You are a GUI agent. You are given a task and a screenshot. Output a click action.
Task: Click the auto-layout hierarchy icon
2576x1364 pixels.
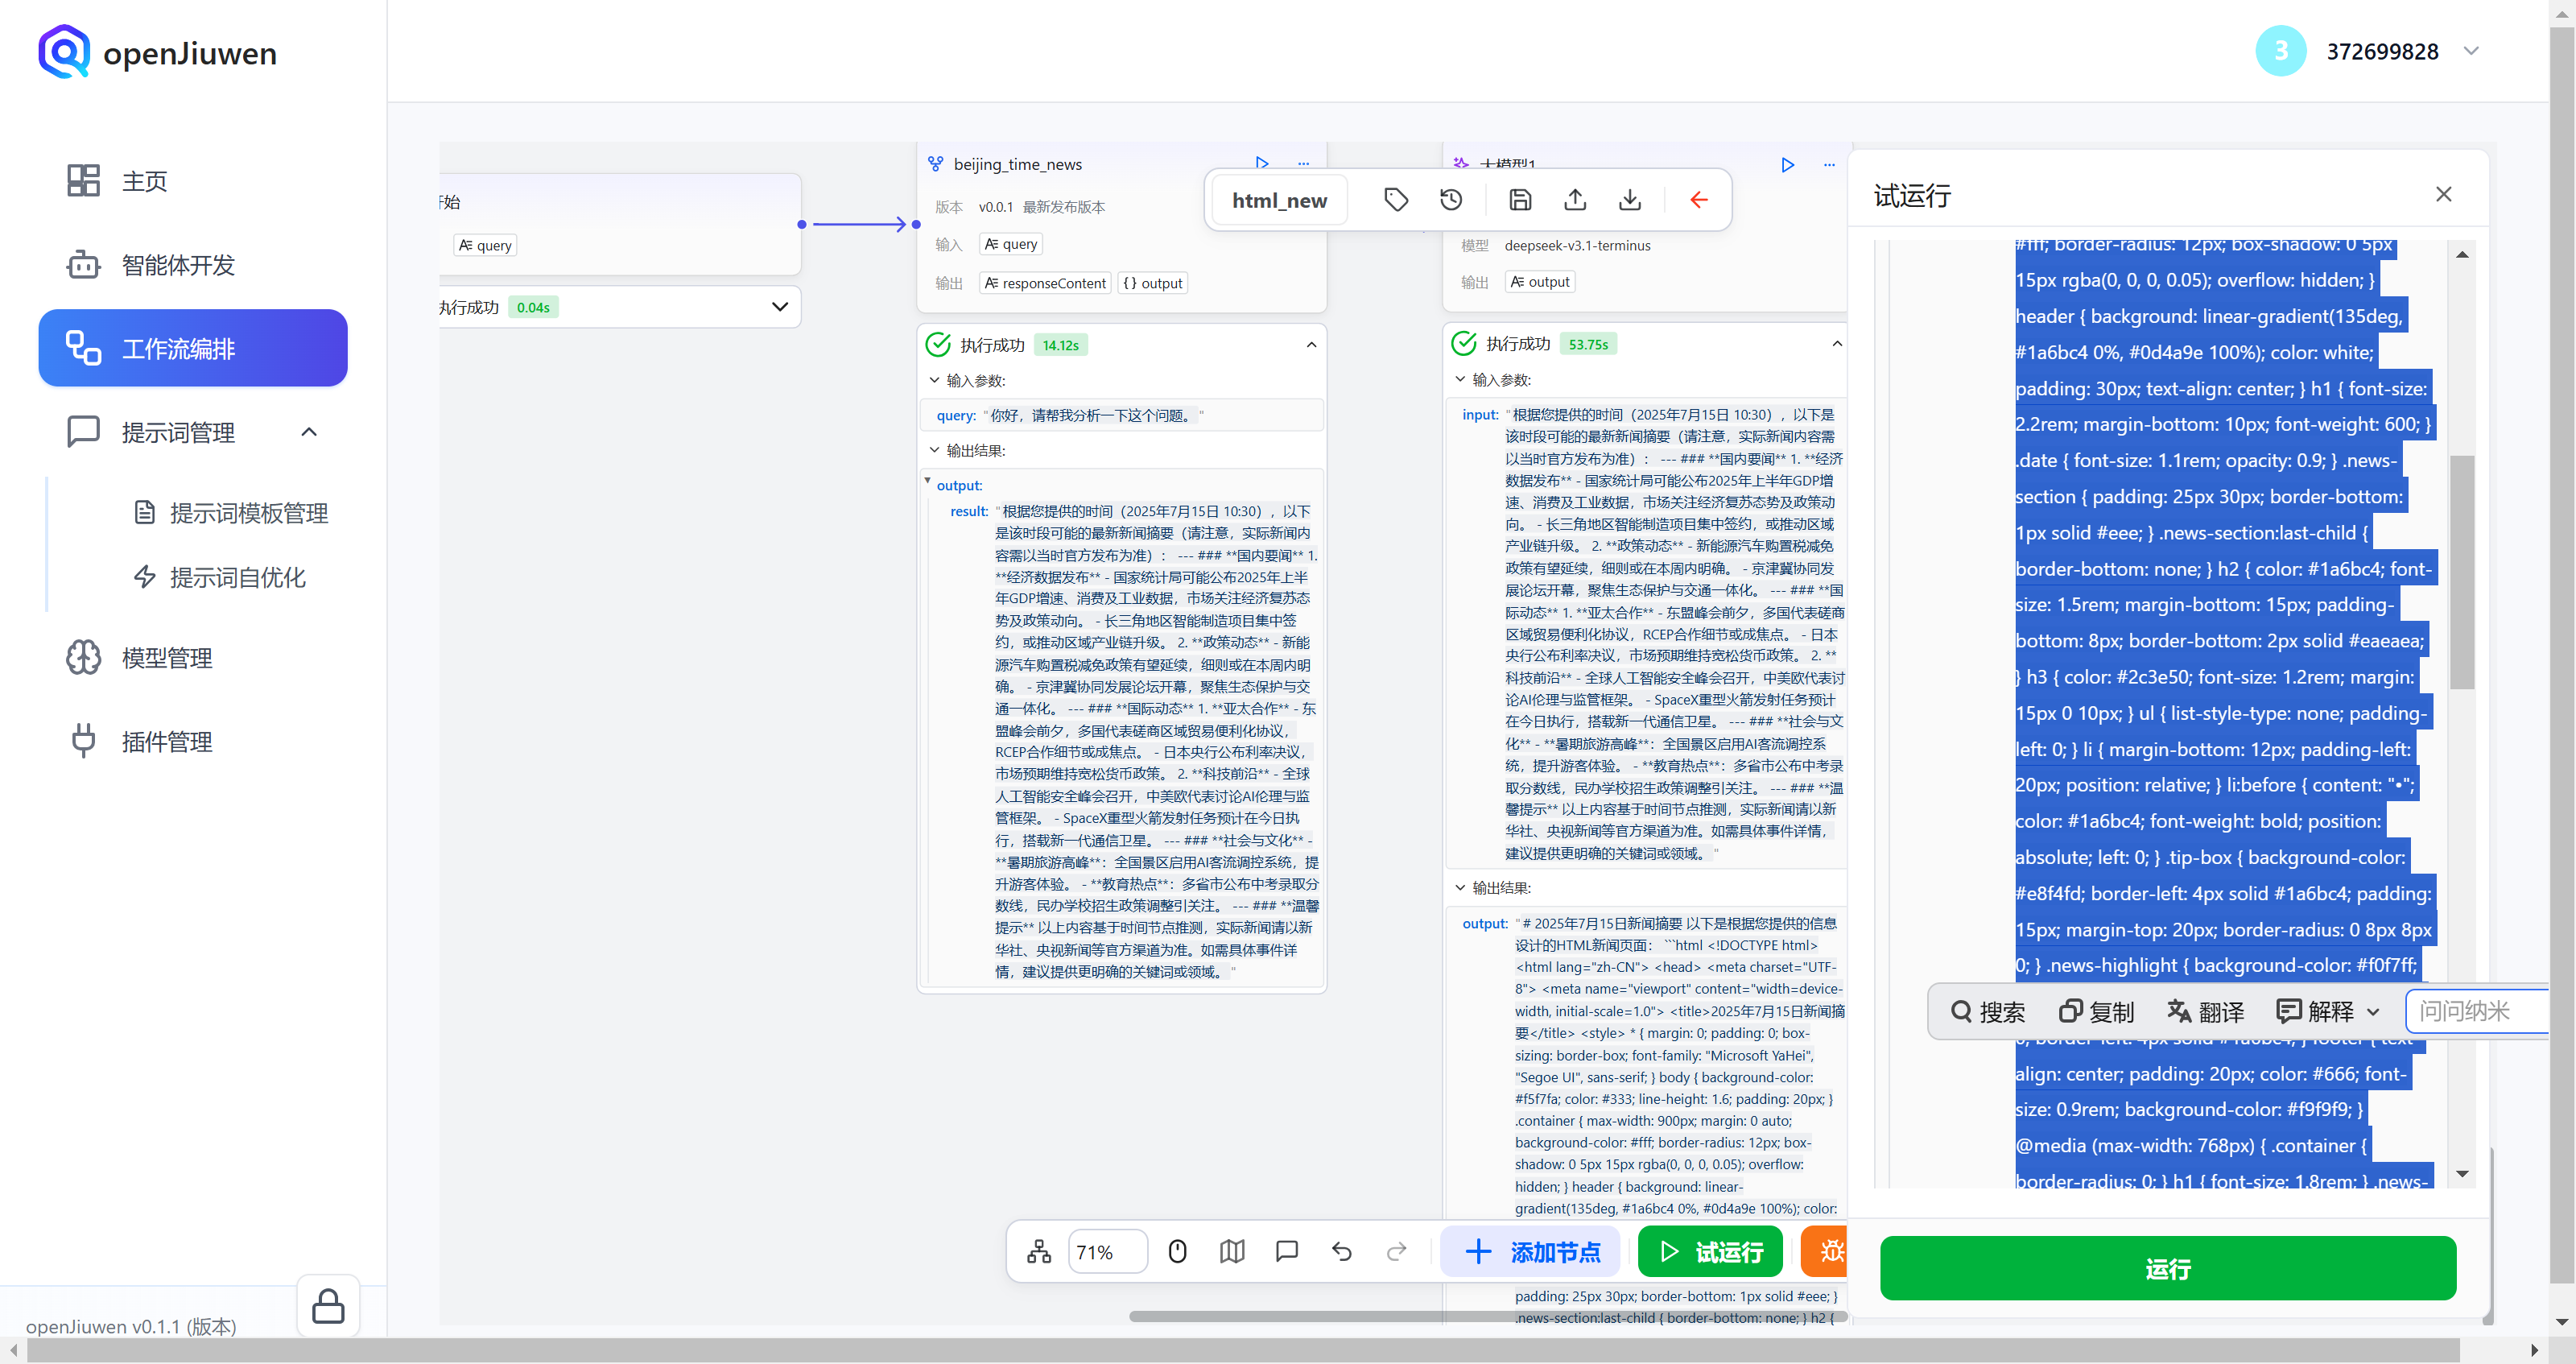tap(1039, 1251)
